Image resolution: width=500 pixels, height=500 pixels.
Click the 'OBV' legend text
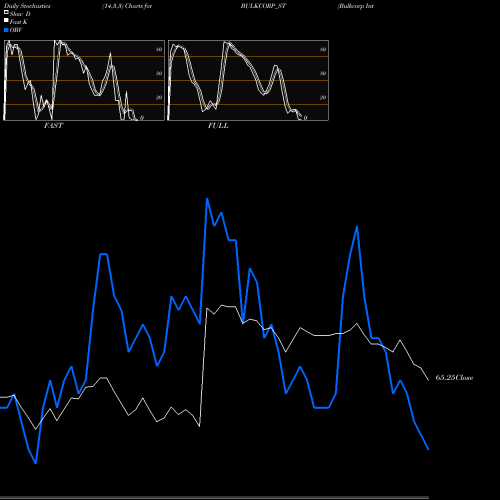16,30
